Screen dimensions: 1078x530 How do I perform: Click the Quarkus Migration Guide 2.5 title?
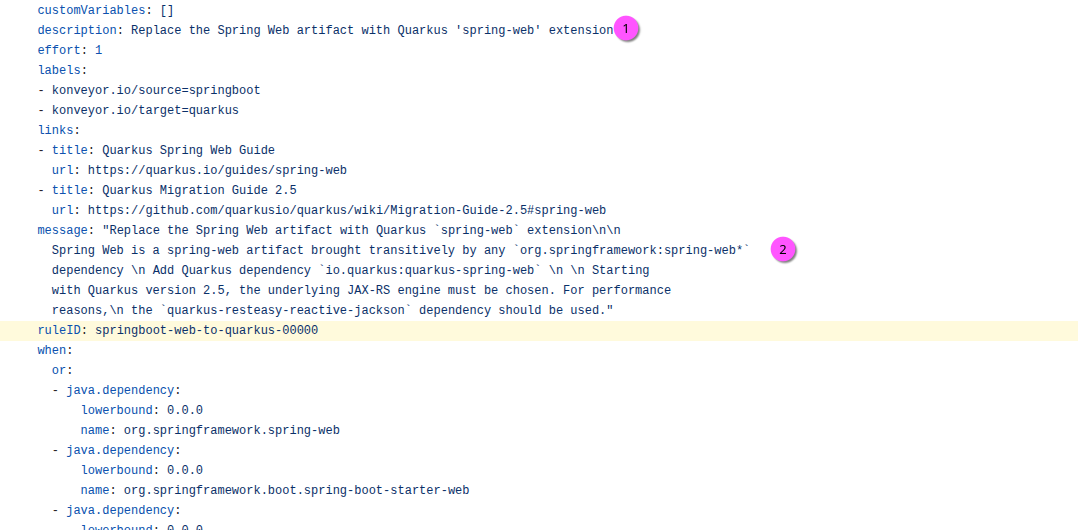click(199, 190)
